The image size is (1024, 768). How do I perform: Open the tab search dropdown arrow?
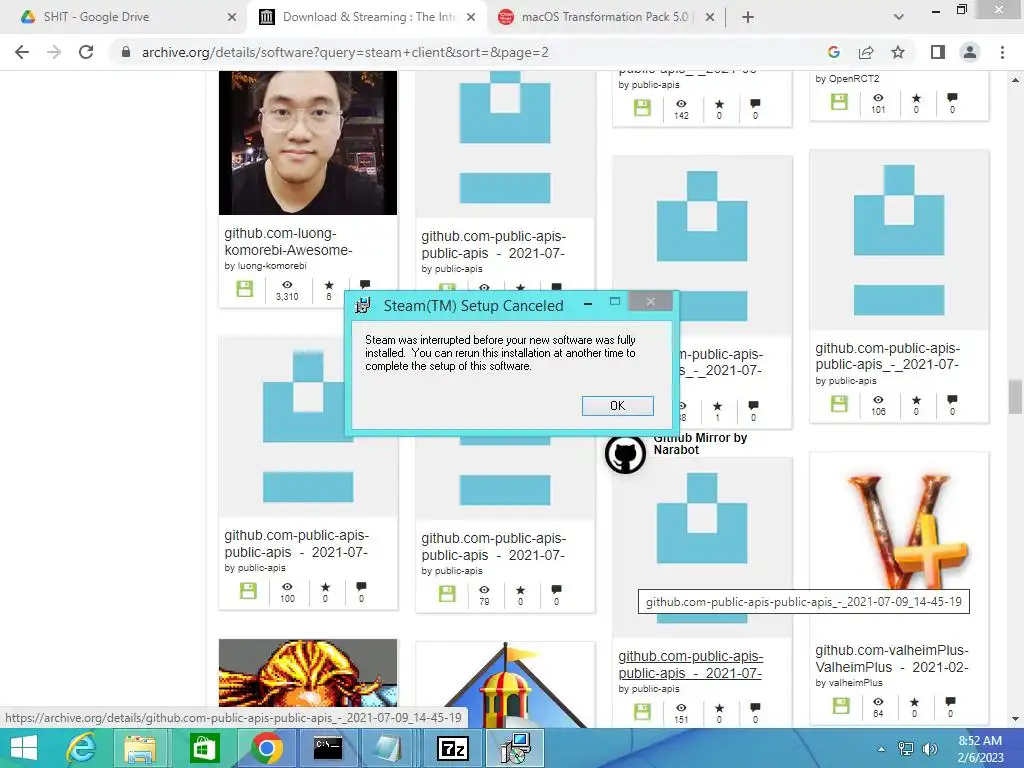click(x=899, y=17)
